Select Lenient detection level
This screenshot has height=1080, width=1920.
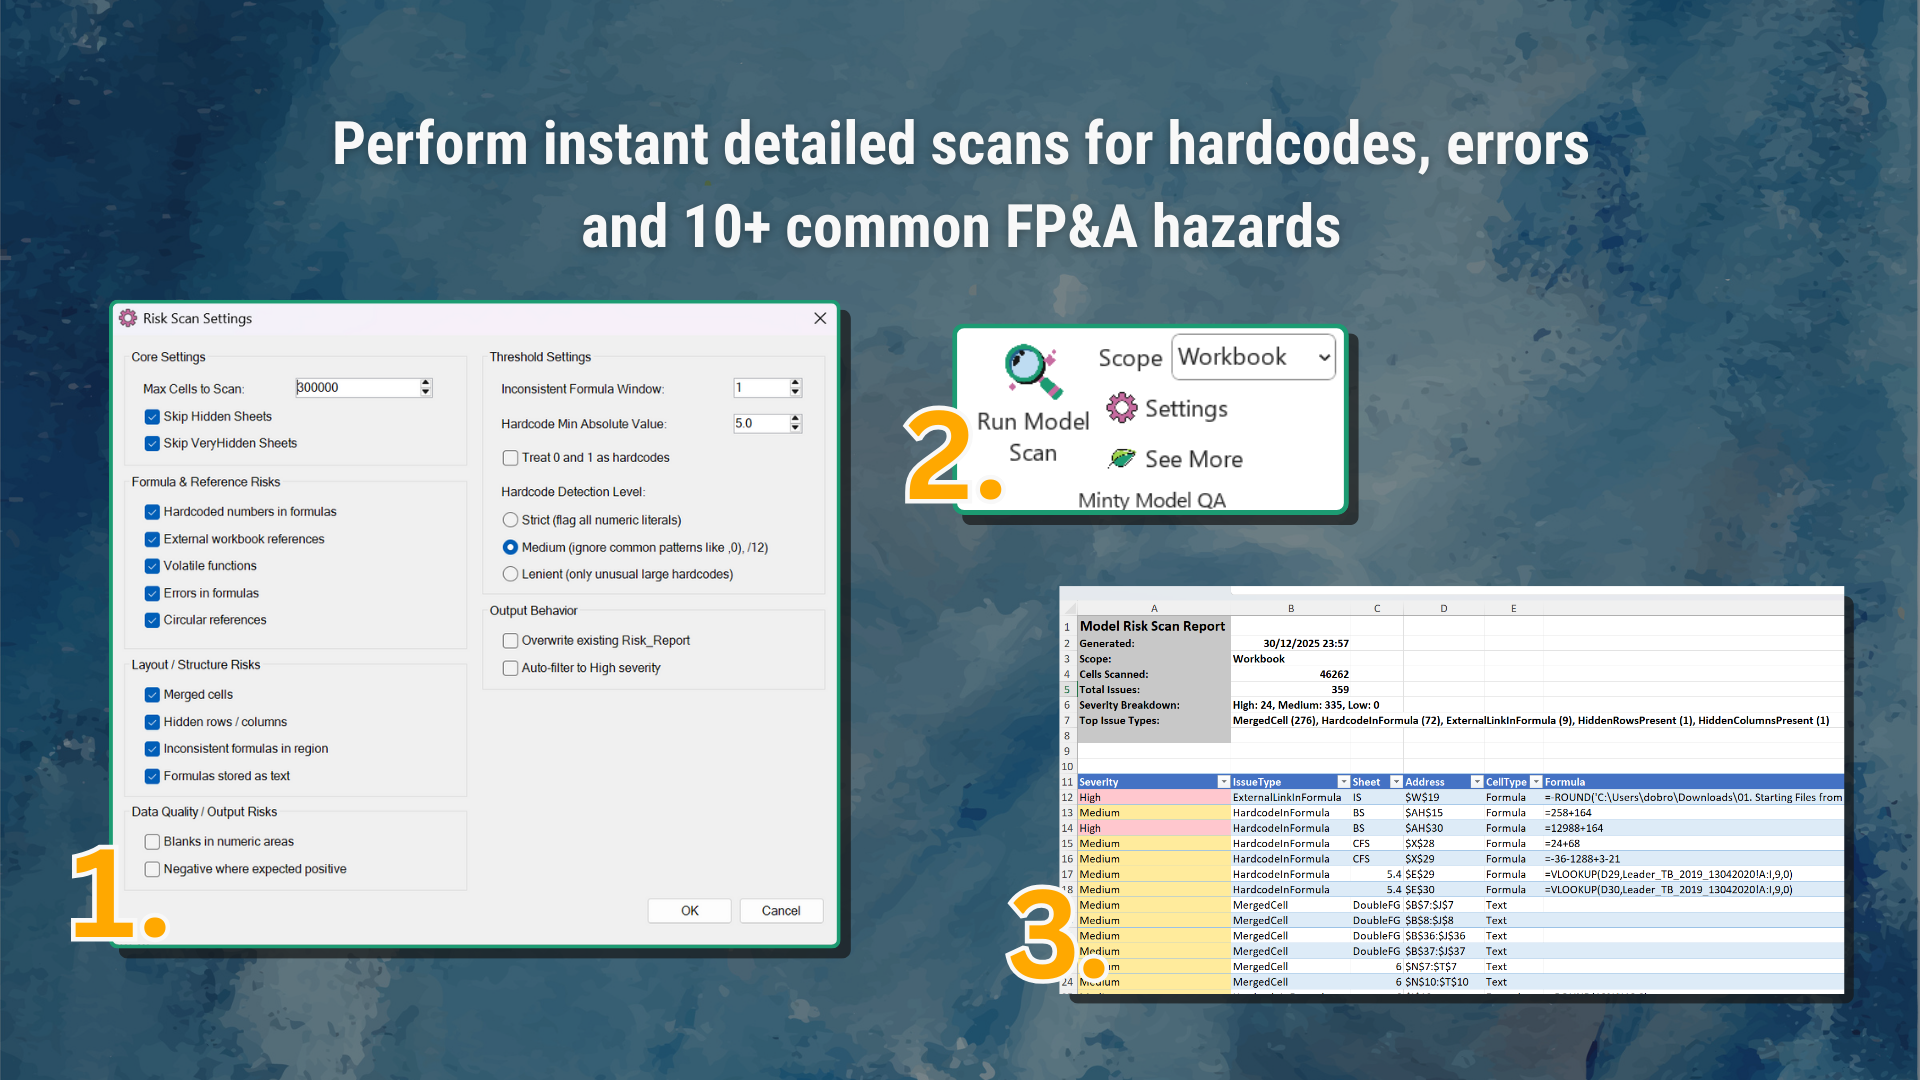(x=510, y=573)
